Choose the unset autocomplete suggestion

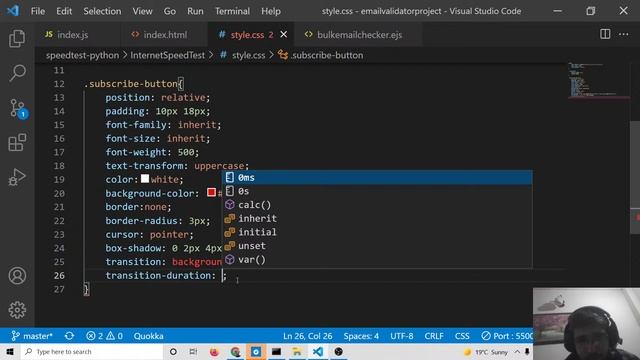pos(377,246)
